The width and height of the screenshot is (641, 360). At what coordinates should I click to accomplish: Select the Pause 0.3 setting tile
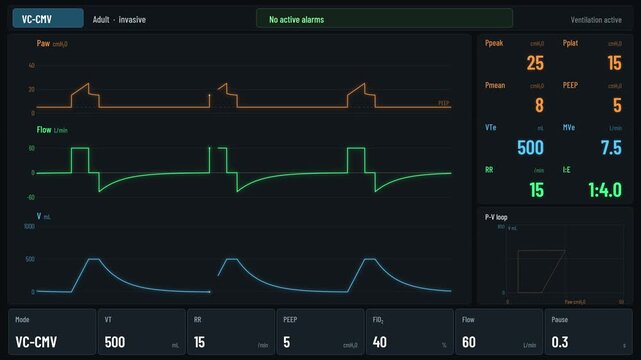589,331
